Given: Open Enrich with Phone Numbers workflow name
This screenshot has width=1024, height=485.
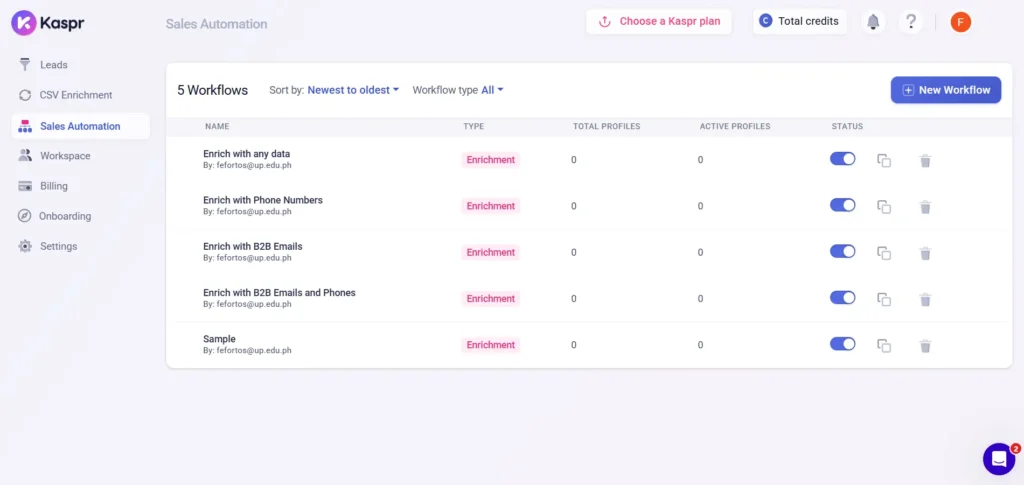Looking at the screenshot, I should [x=263, y=200].
